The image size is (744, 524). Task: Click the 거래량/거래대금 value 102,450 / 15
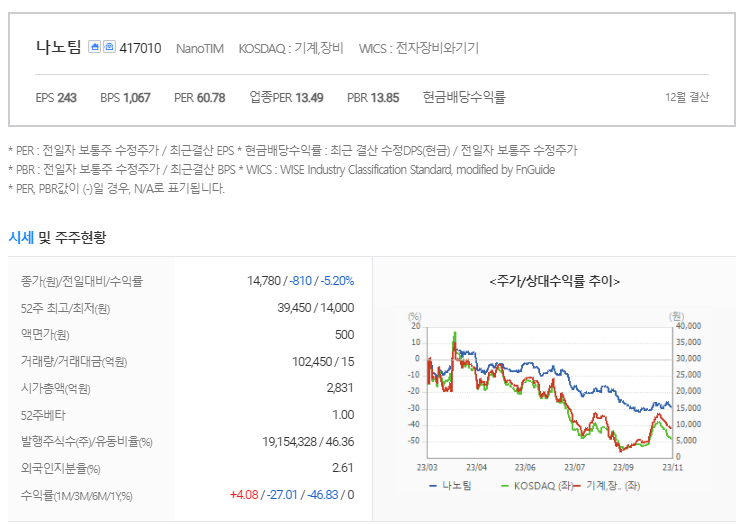coord(323,362)
